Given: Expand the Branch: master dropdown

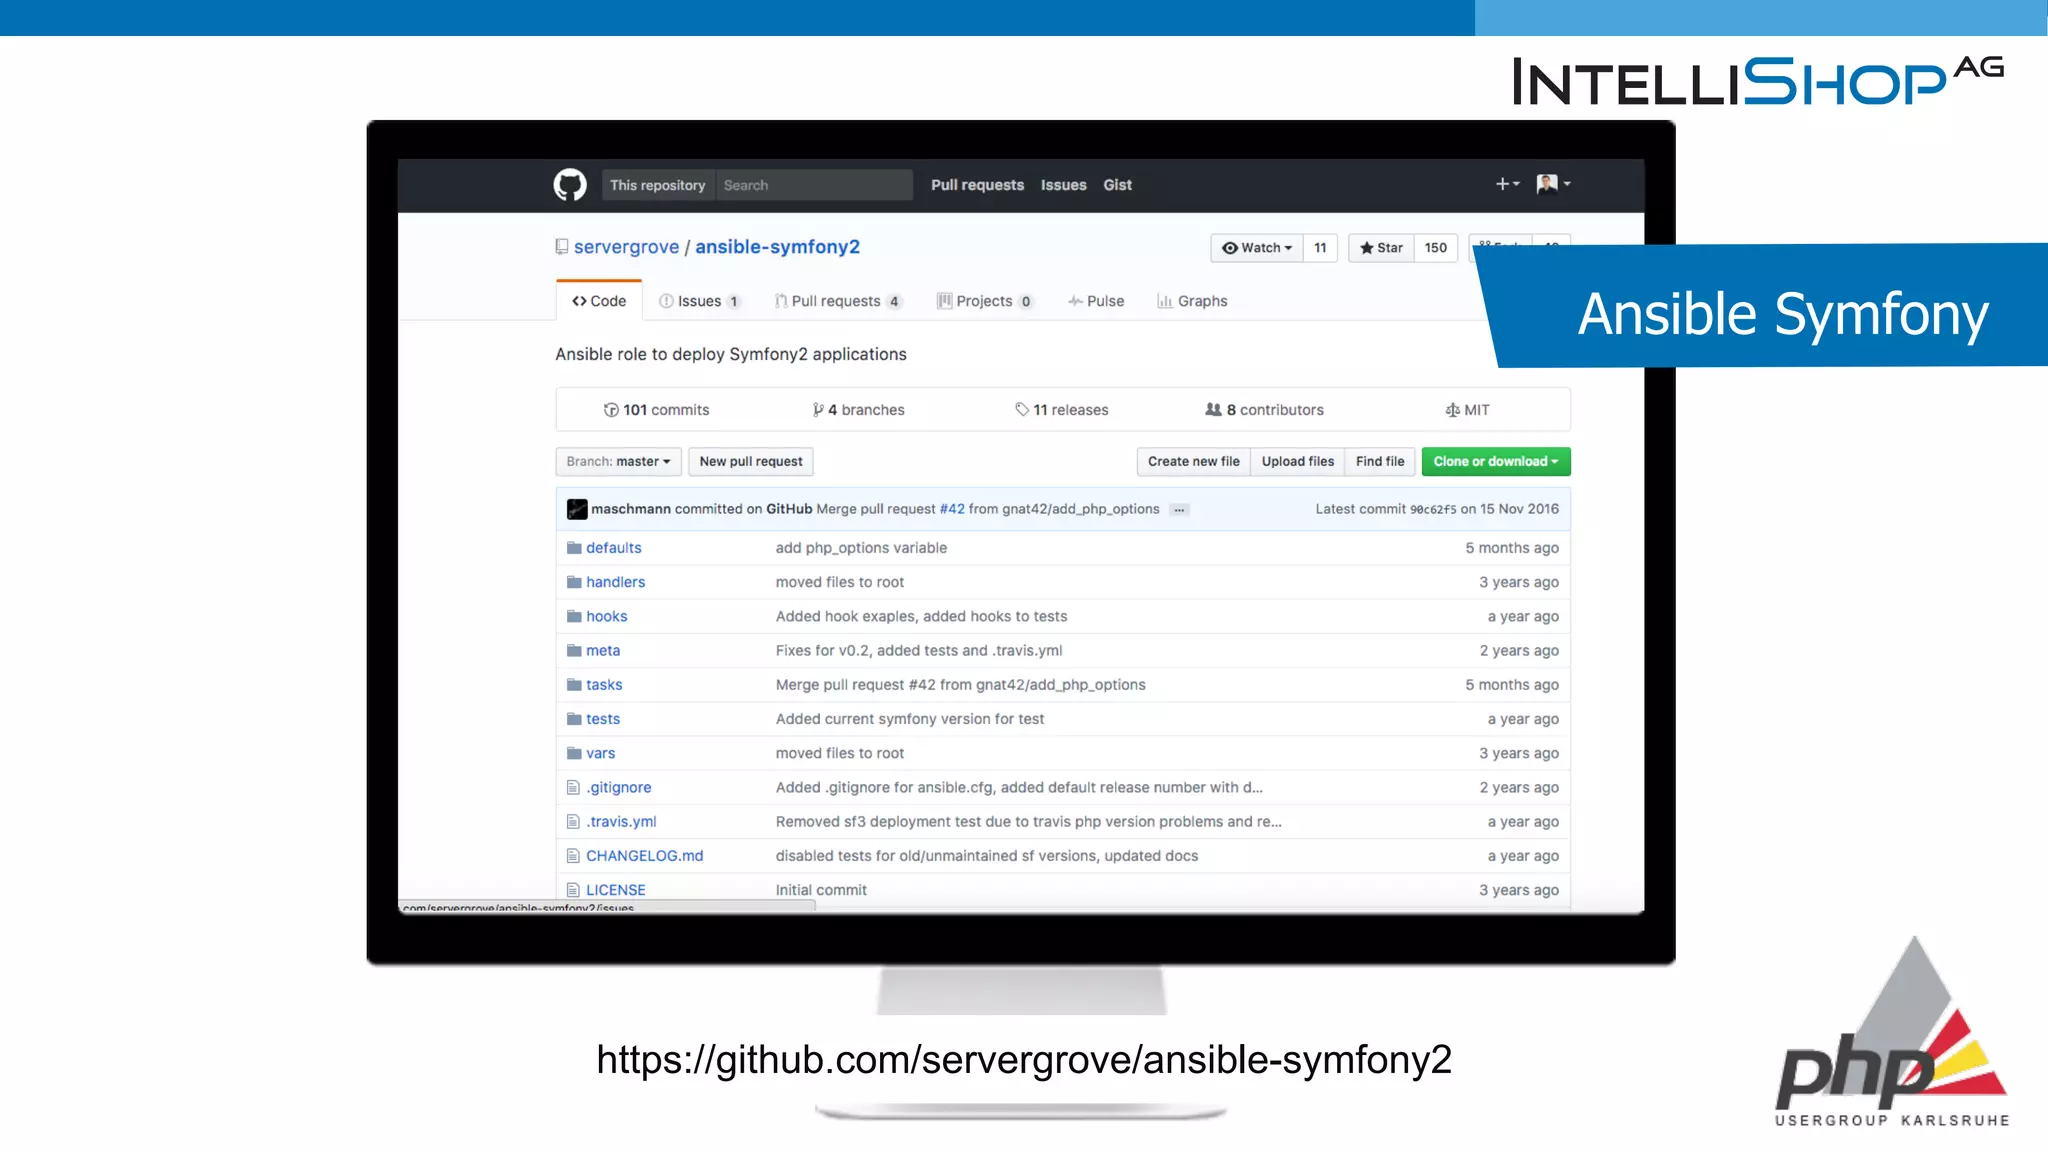Looking at the screenshot, I should 619,461.
